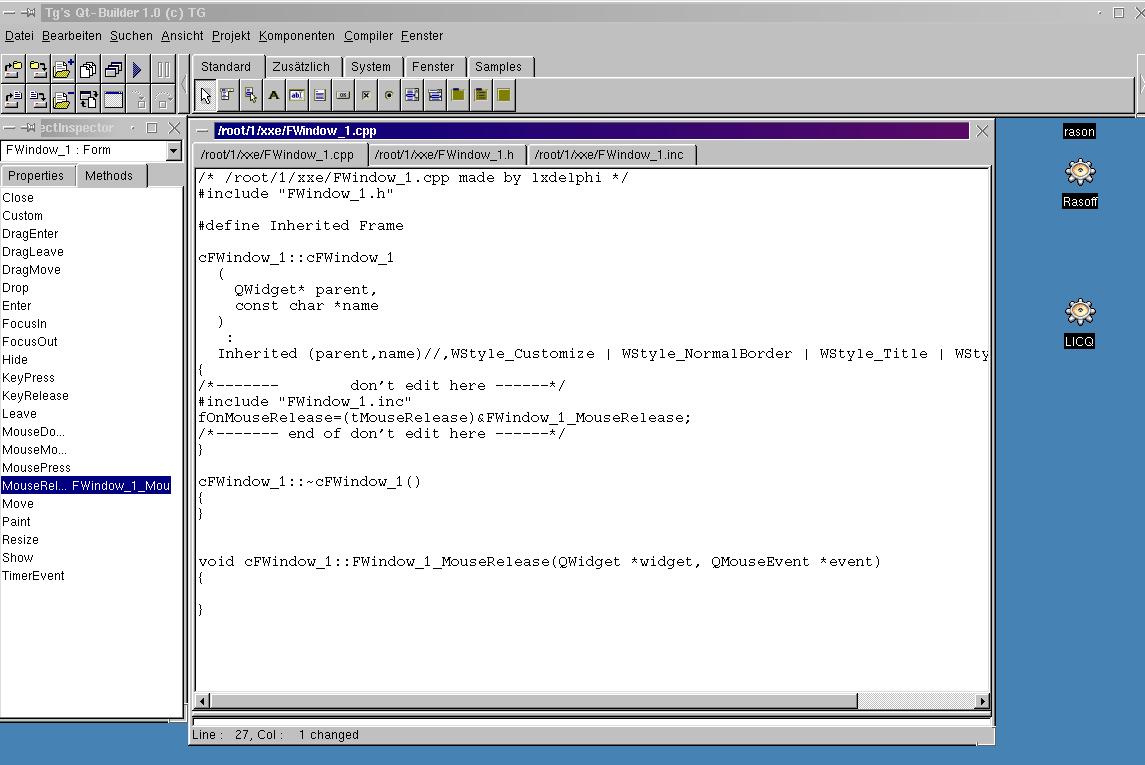Click the blue Run arrow icon

(x=138, y=69)
